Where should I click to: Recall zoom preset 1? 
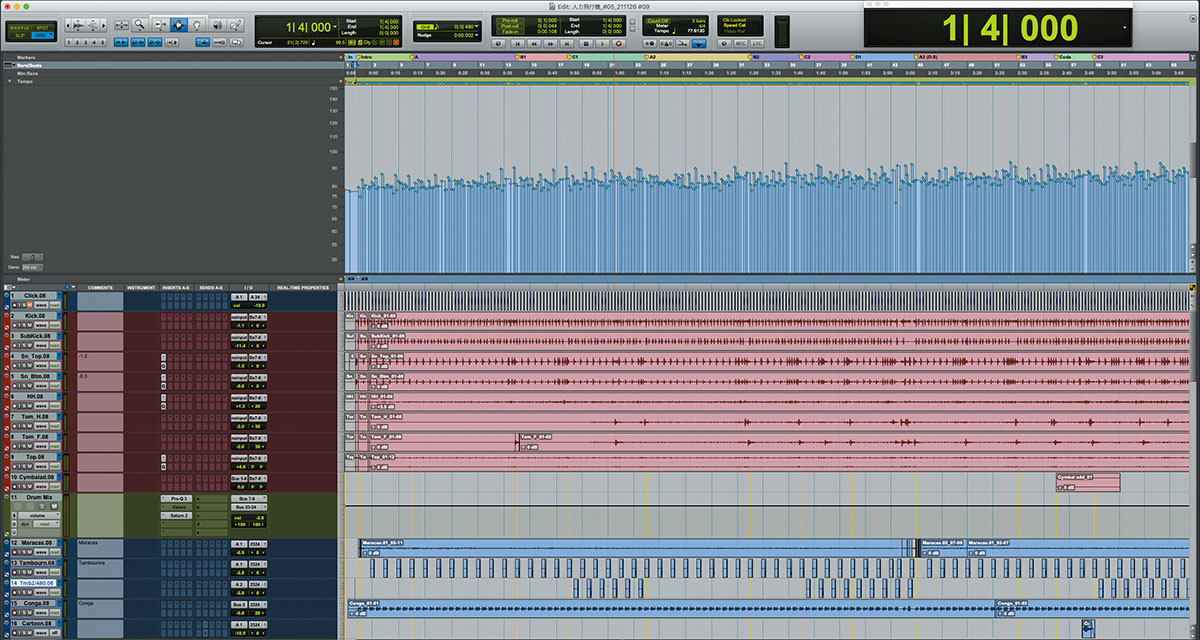69,42
